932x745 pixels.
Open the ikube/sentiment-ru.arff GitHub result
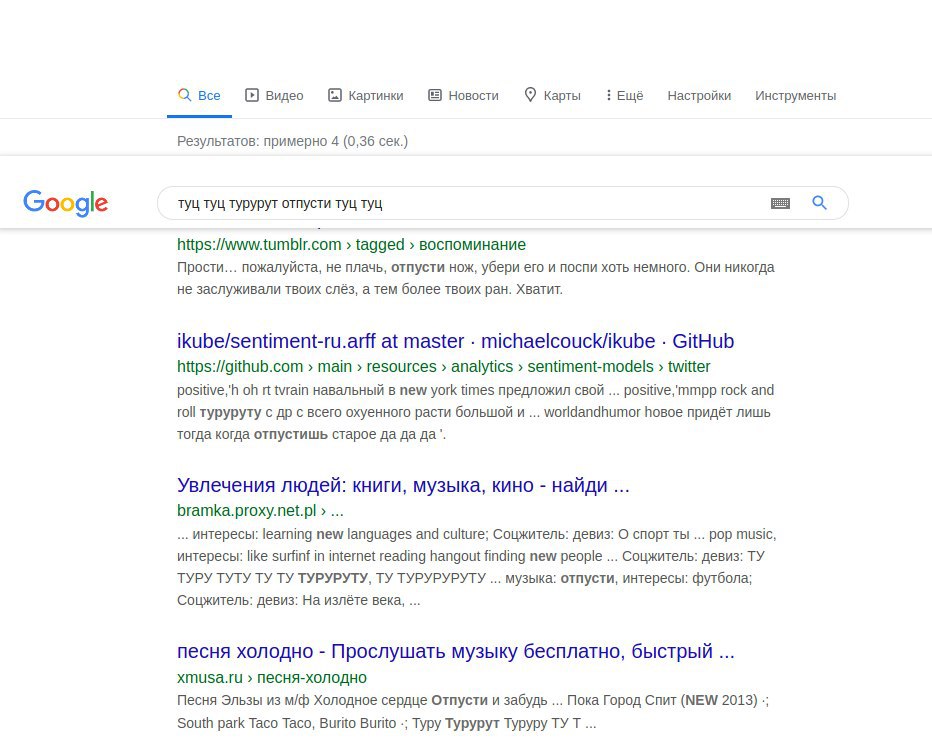[x=455, y=341]
